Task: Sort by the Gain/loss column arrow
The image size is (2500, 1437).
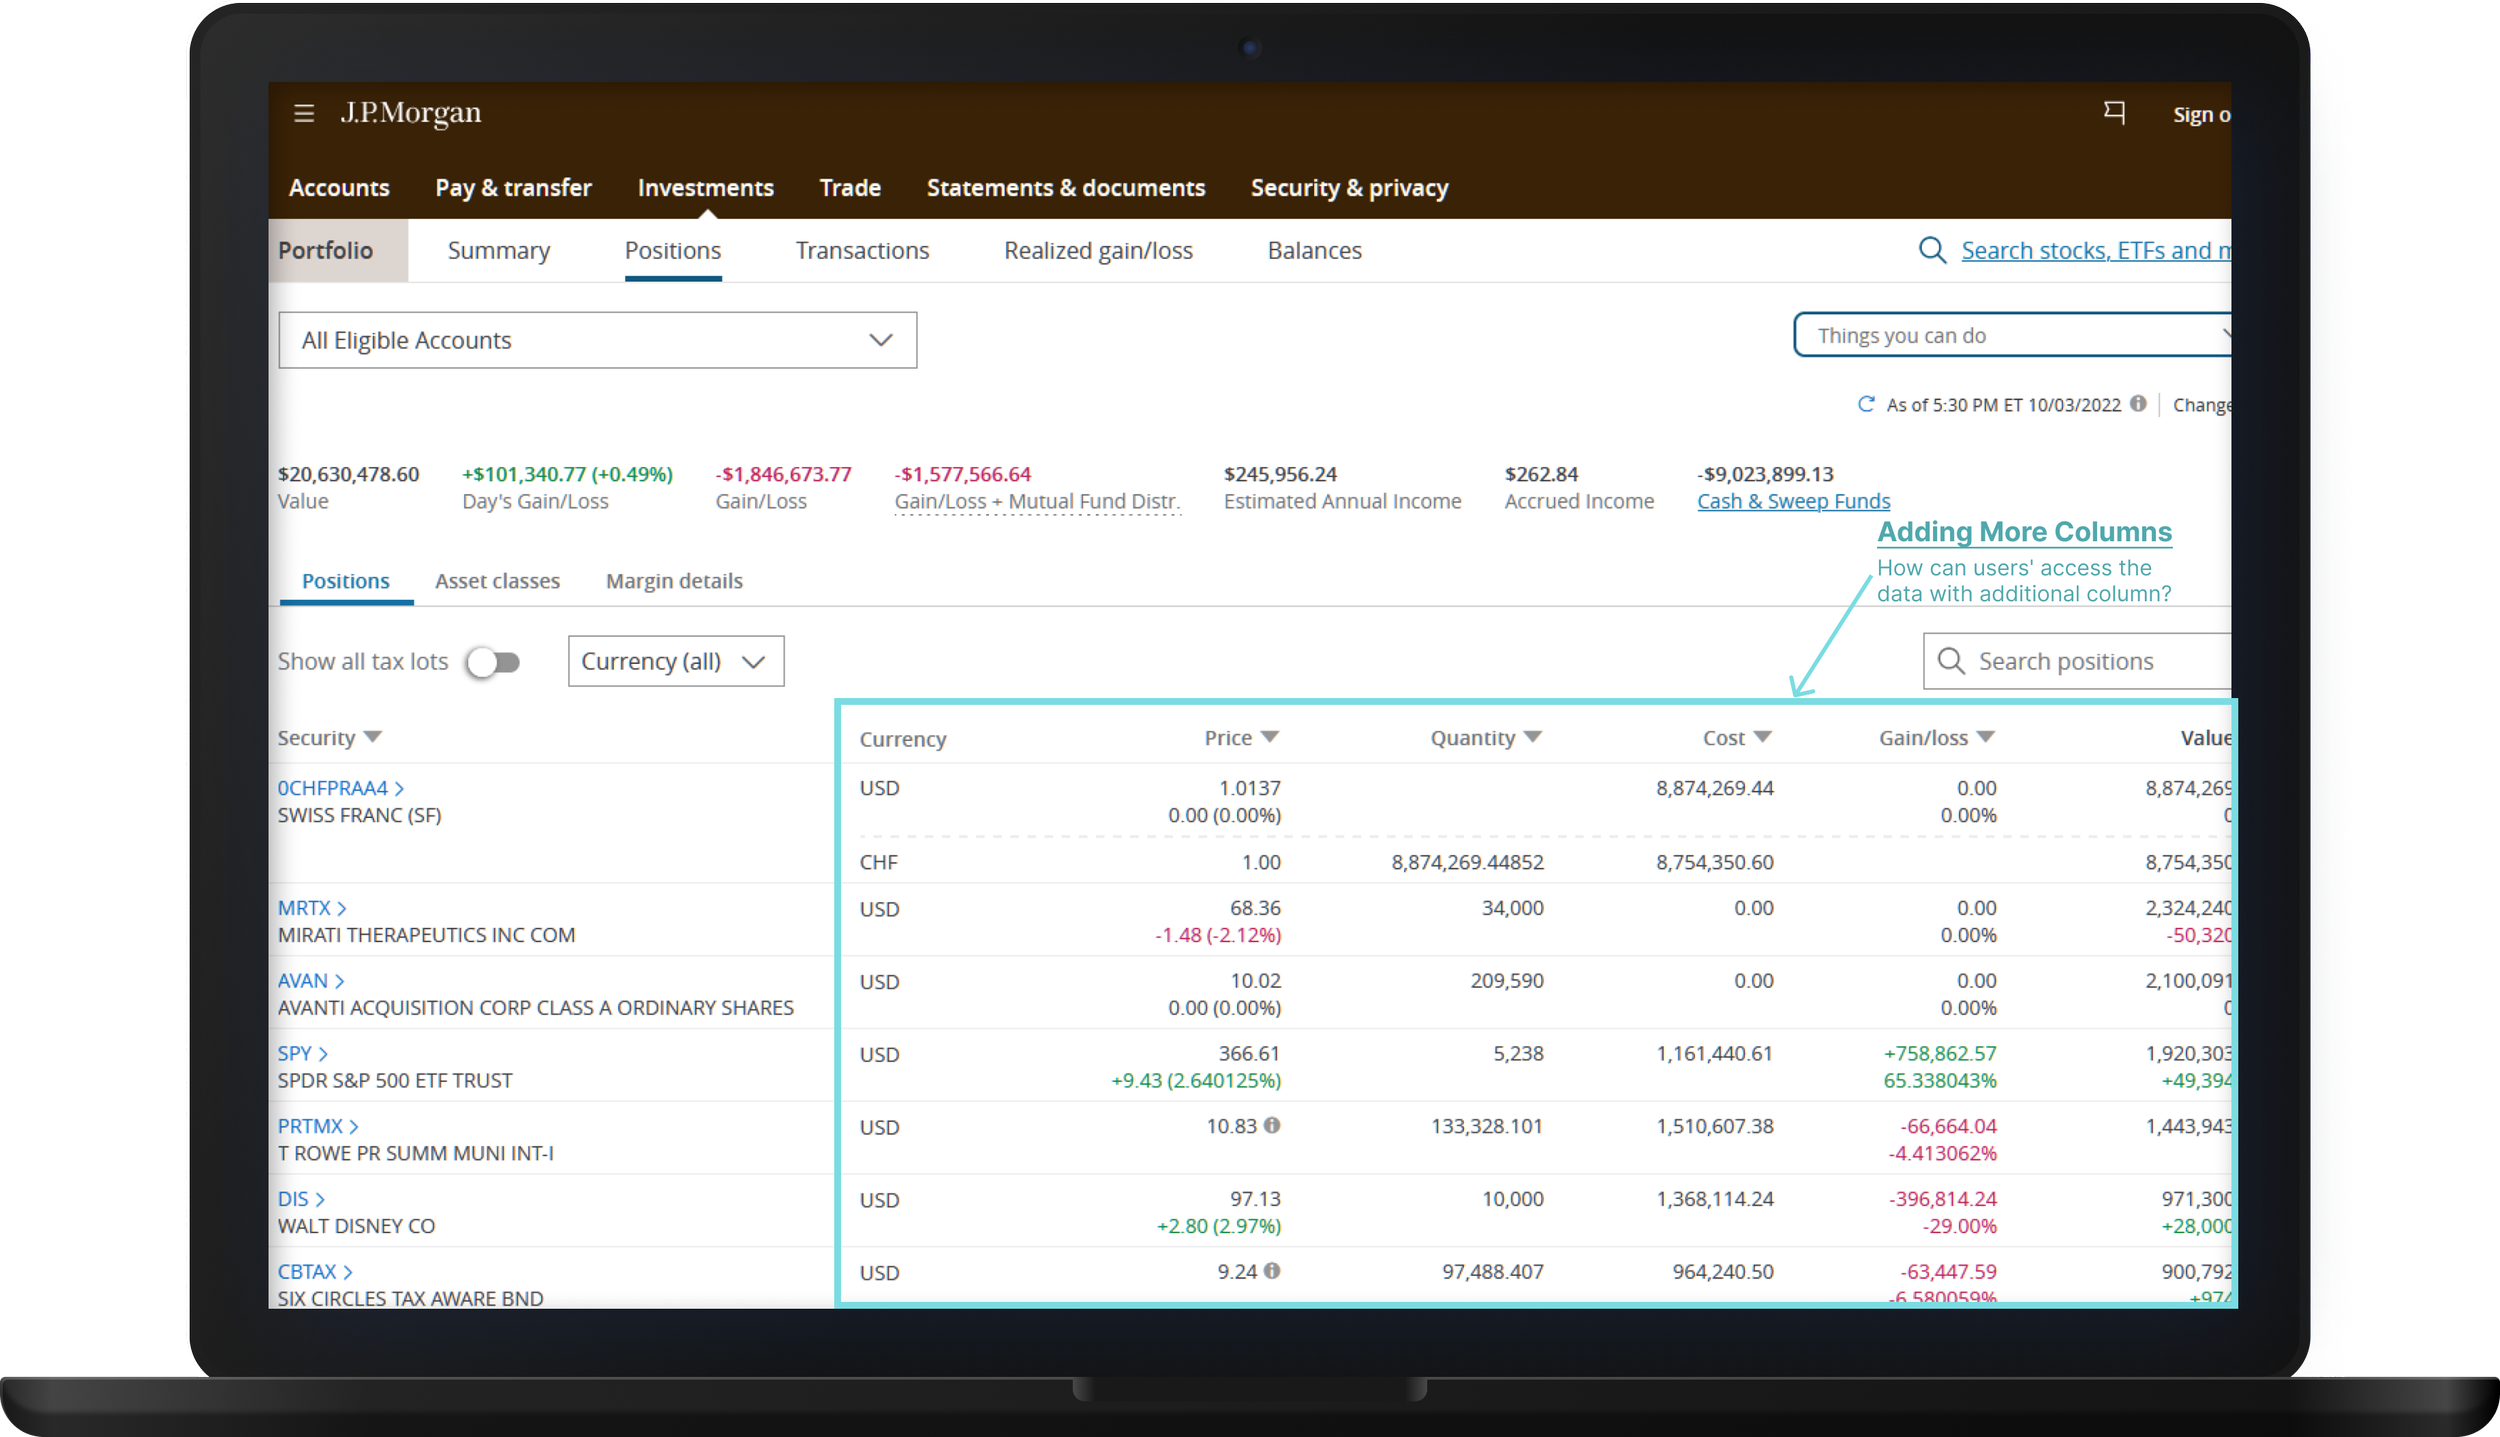Action: click(x=1986, y=737)
